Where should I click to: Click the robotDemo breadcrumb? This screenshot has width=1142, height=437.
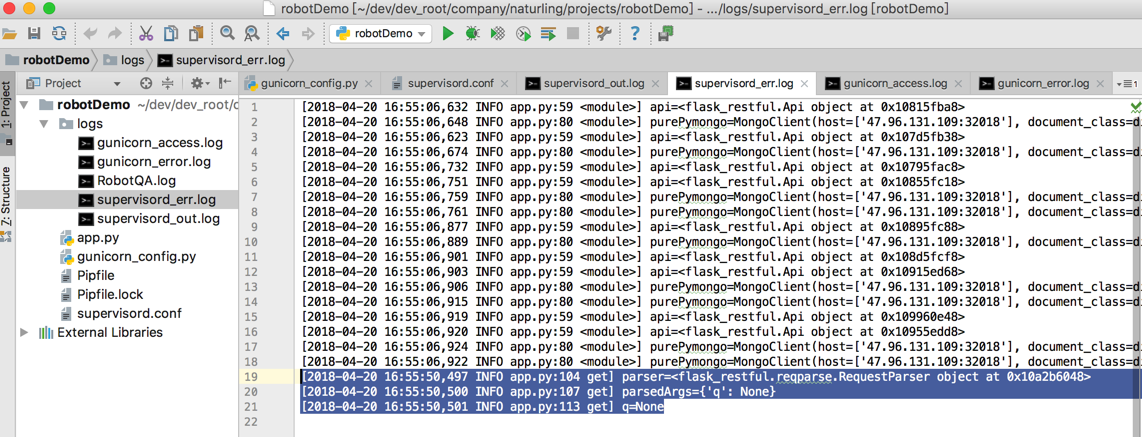[x=48, y=60]
